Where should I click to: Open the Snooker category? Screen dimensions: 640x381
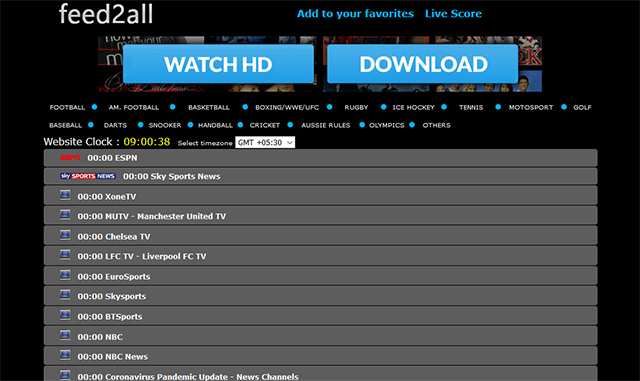click(x=165, y=125)
